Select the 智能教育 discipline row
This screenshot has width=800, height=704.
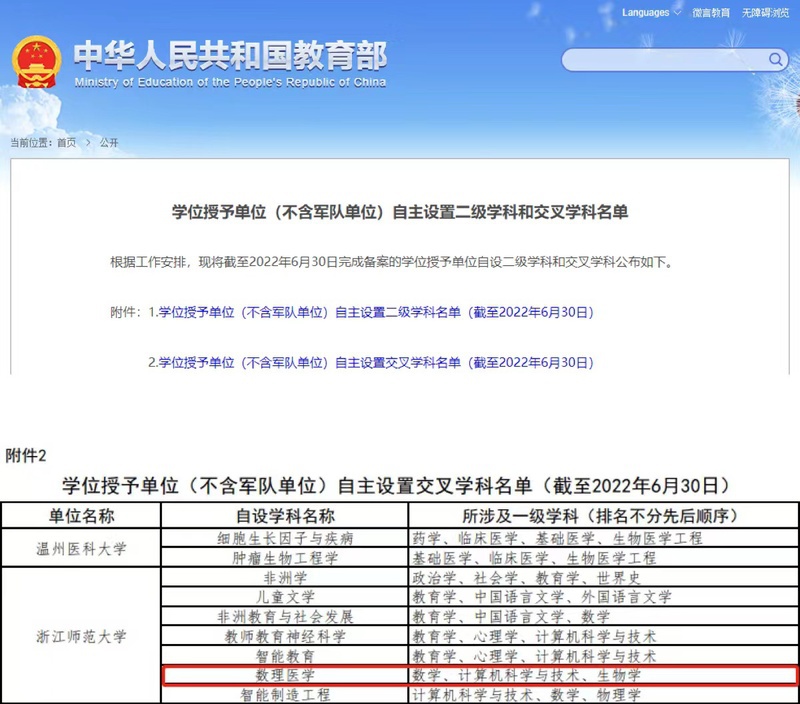click(284, 656)
